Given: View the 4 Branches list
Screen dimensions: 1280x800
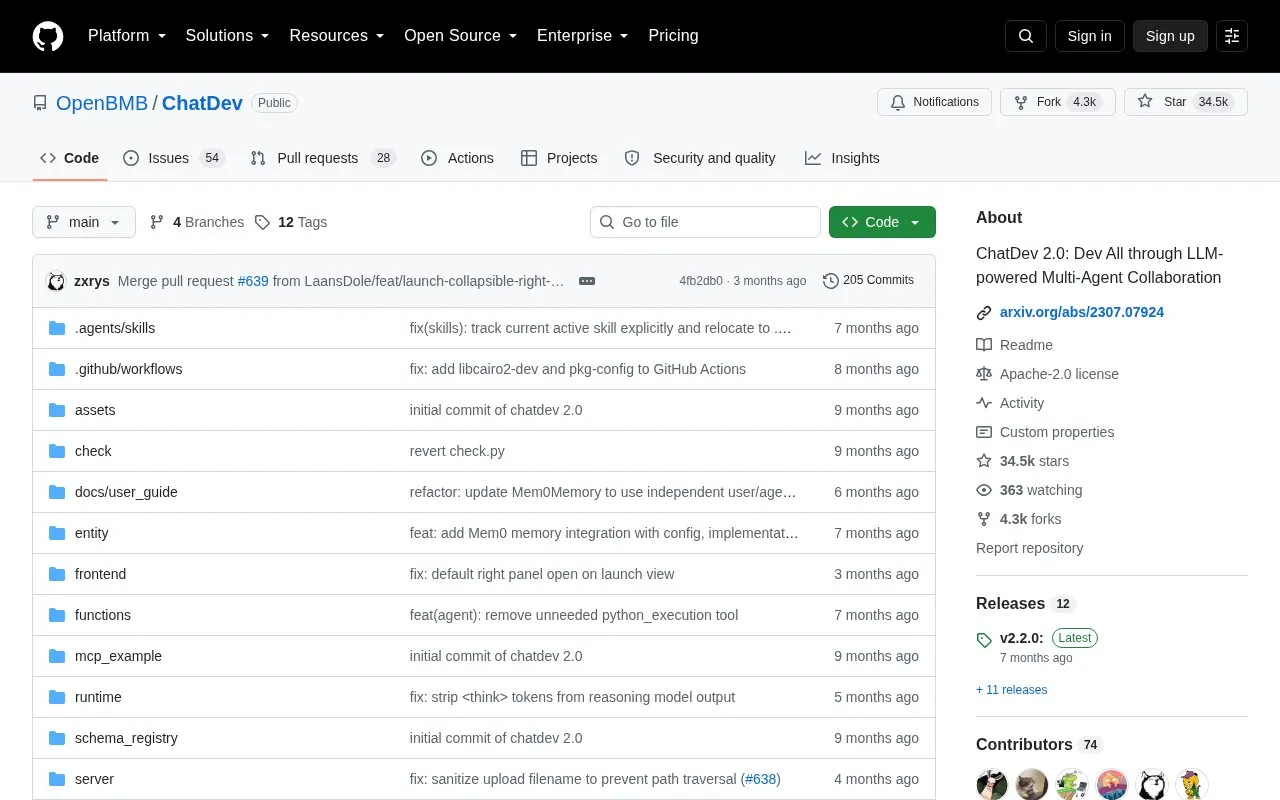Looking at the screenshot, I should (x=197, y=222).
